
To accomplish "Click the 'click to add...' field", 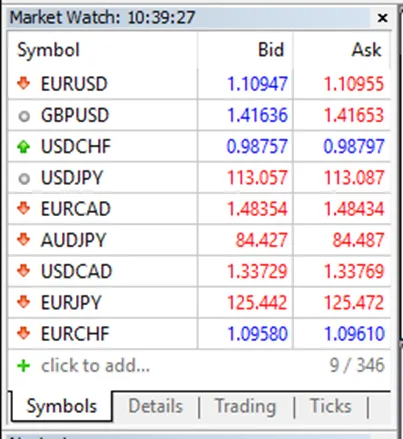I will pyautogui.click(x=95, y=366).
